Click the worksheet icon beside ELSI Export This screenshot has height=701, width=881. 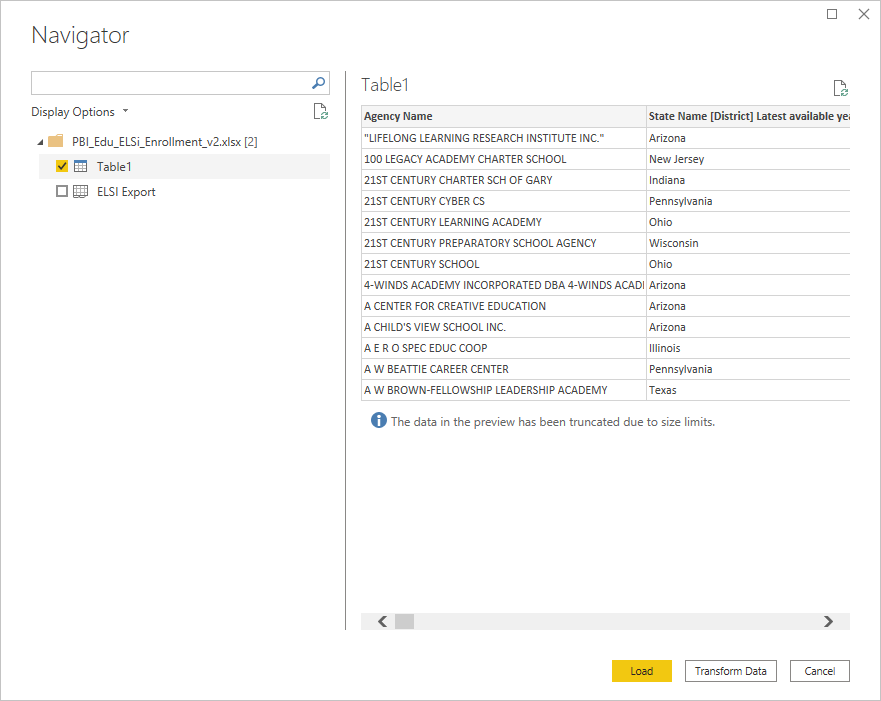(79, 191)
